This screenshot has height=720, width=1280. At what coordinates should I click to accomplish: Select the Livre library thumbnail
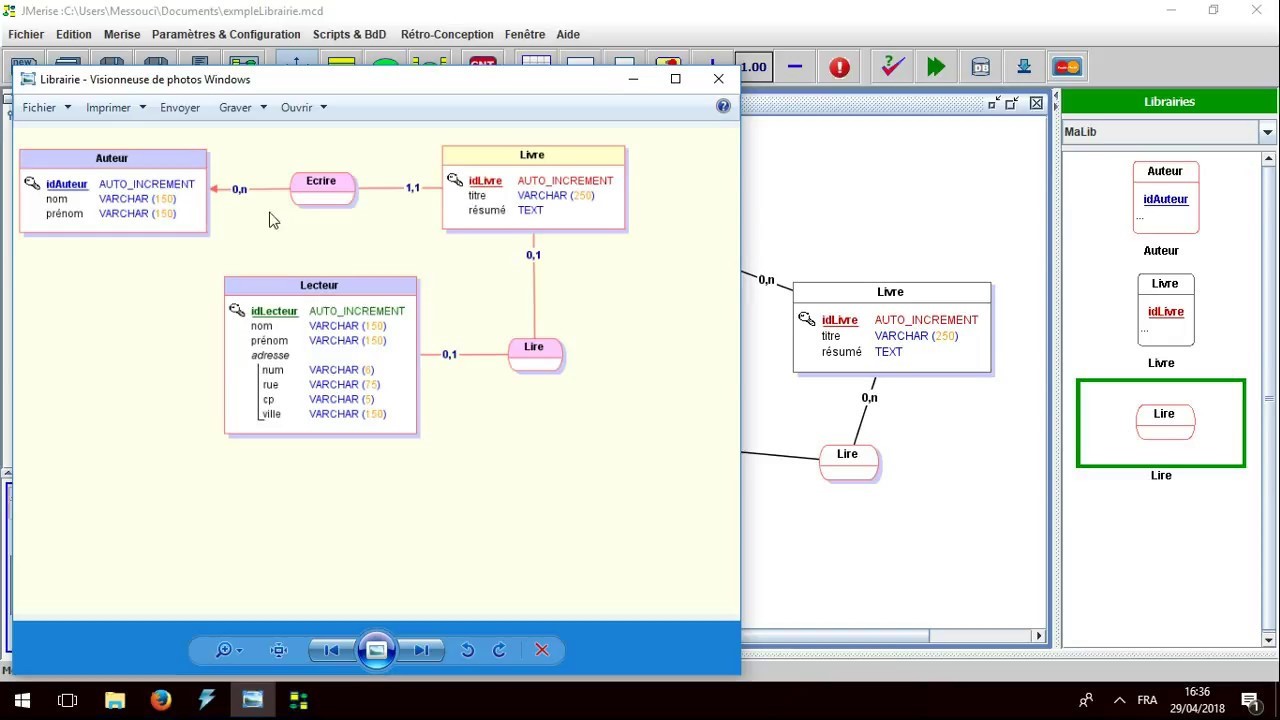tap(1165, 310)
